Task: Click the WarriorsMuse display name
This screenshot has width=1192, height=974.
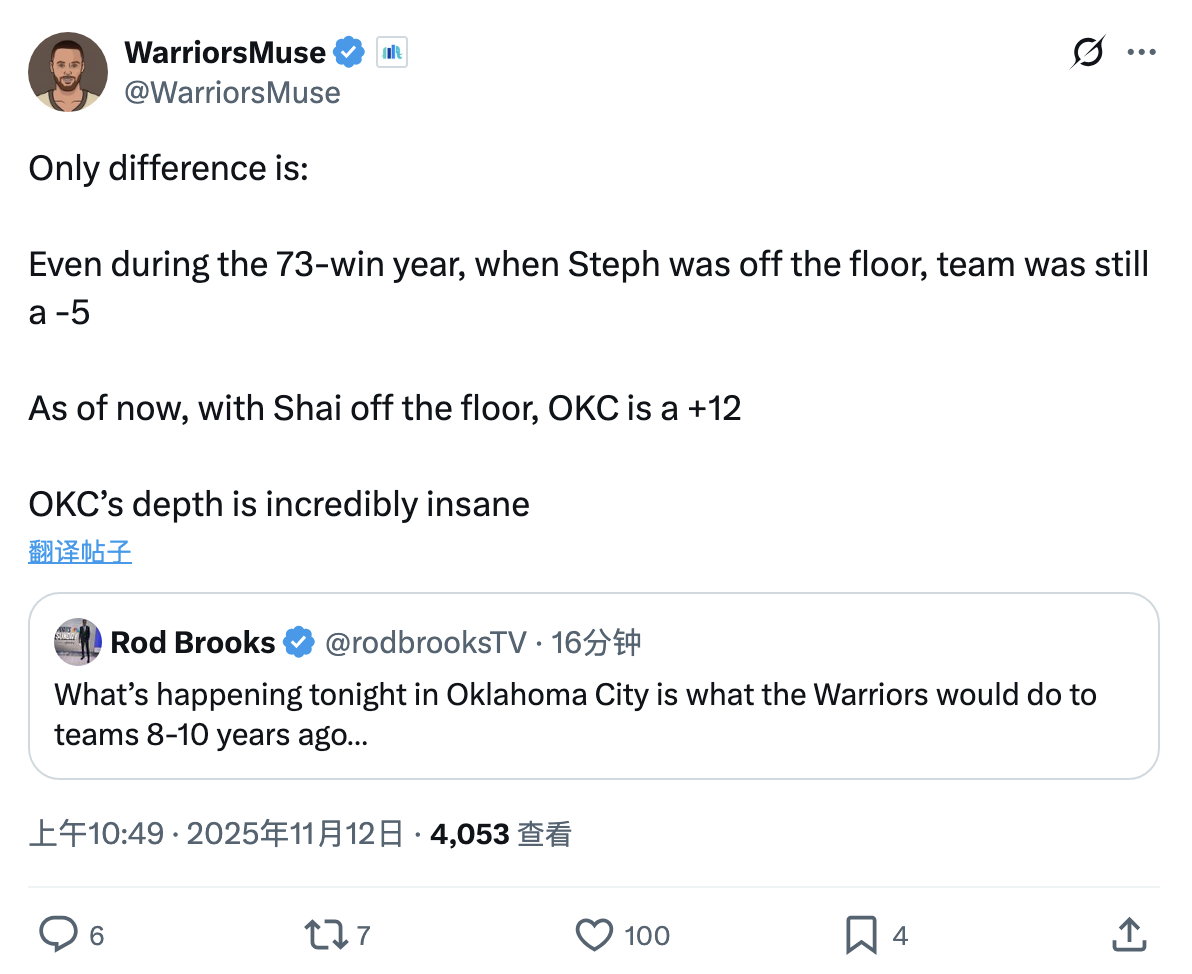Action: point(225,52)
